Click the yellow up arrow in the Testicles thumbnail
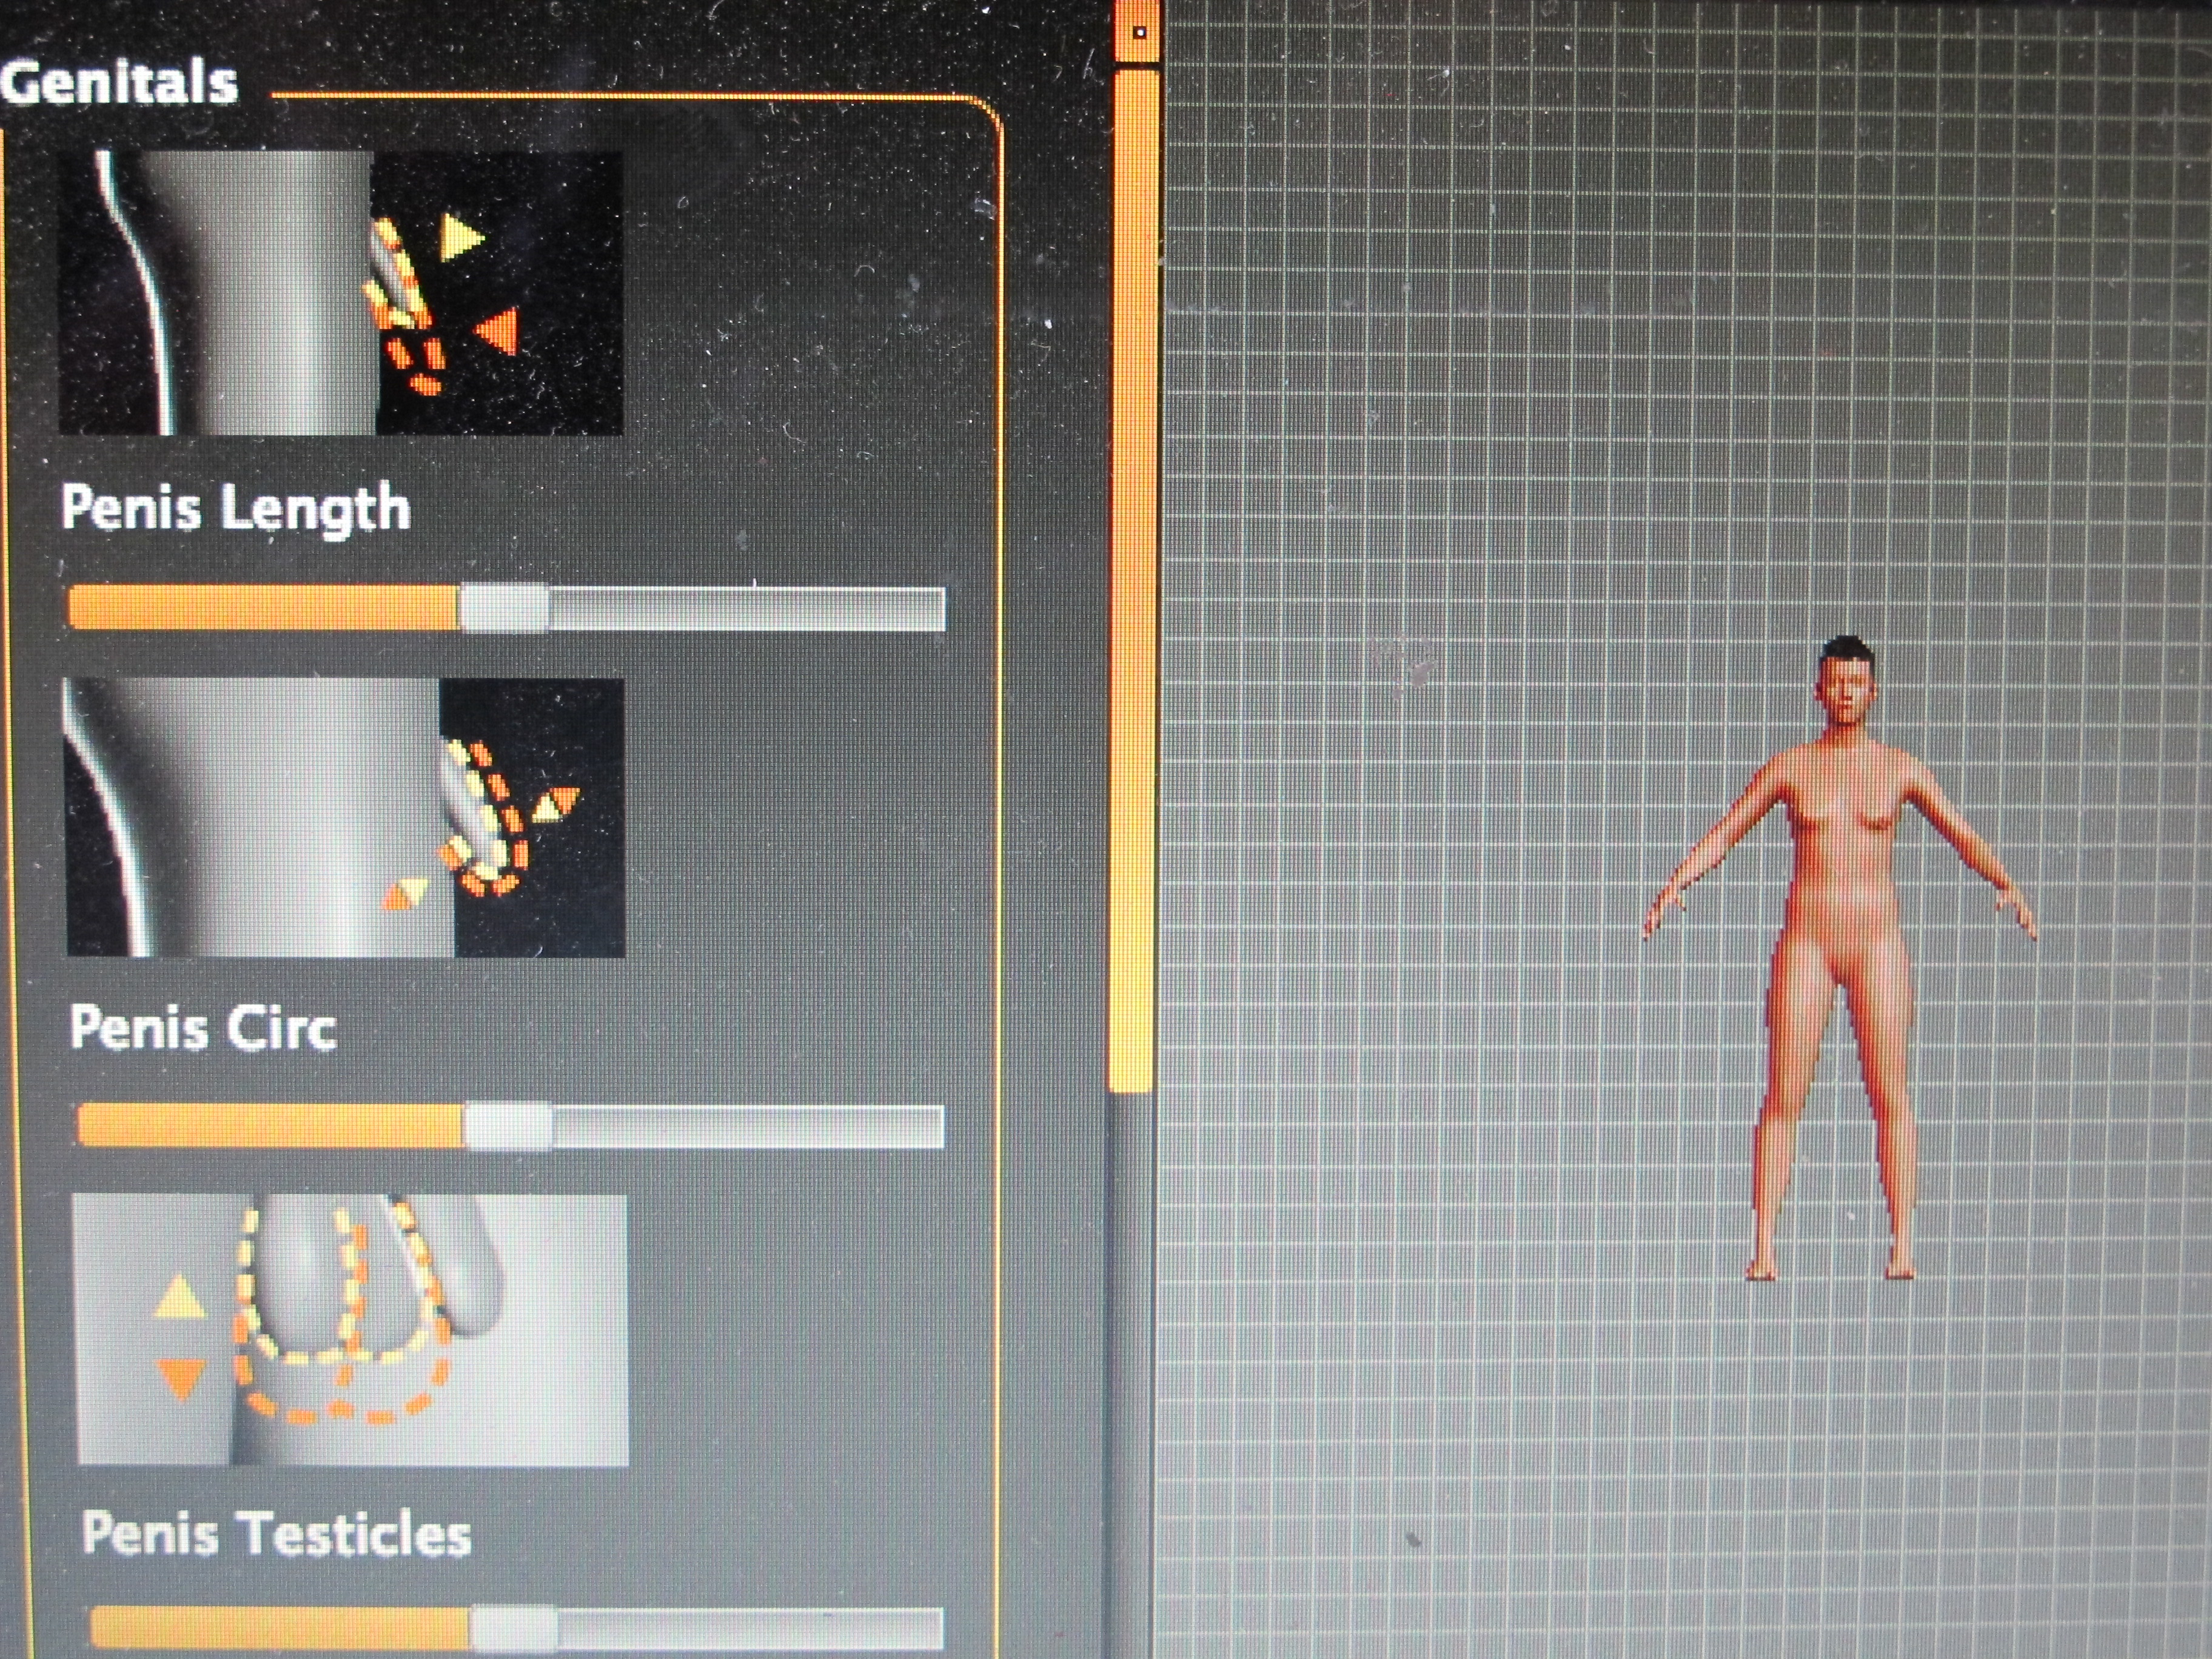Screen dimensions: 2212x1659 pyautogui.click(x=180, y=1296)
